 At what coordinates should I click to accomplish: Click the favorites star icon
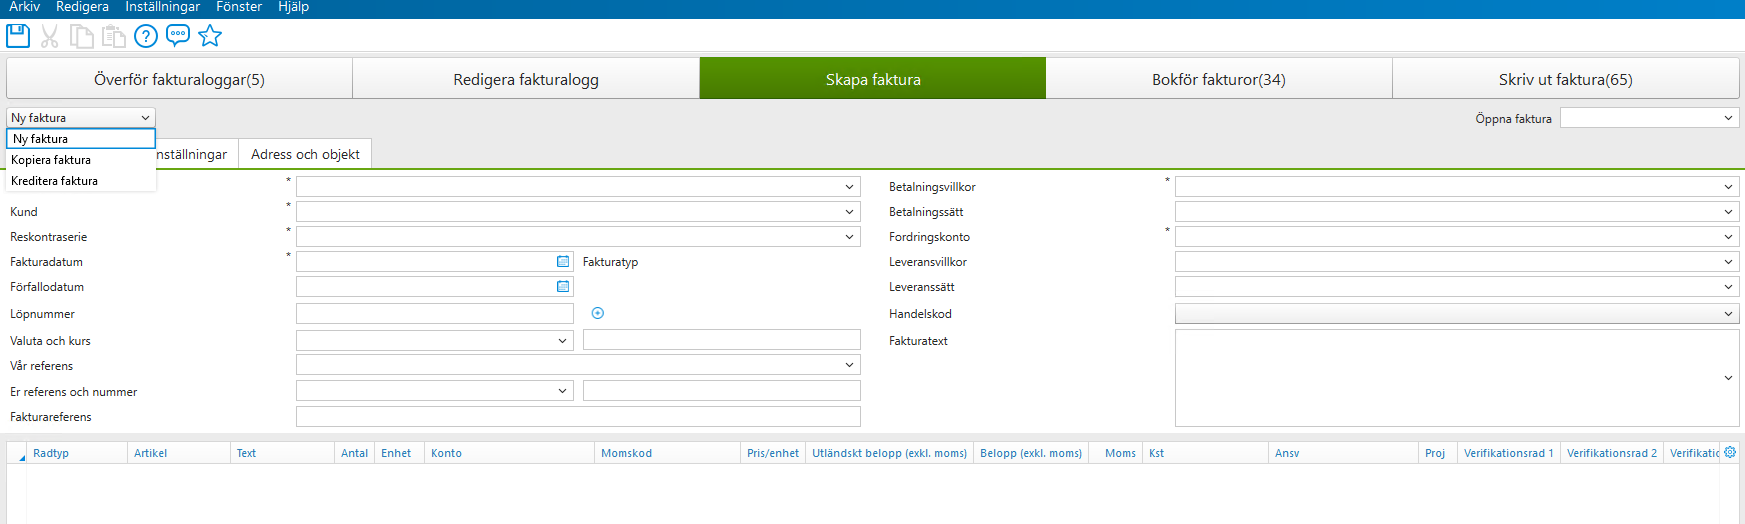pos(210,36)
